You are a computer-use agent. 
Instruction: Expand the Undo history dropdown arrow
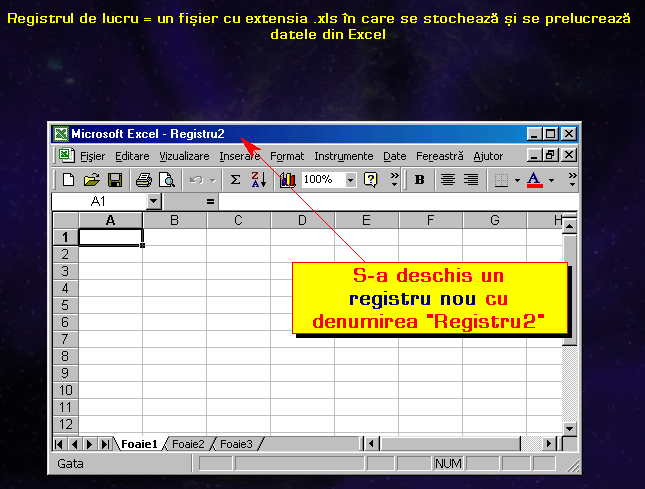(213, 180)
